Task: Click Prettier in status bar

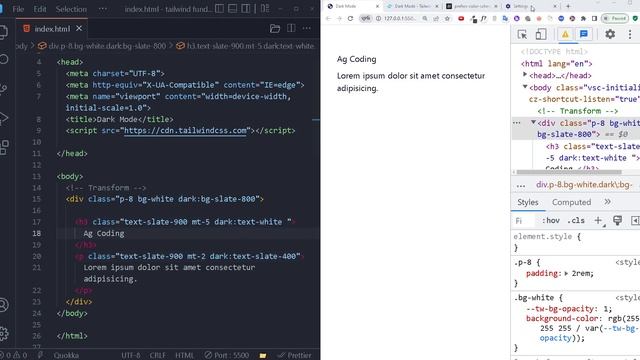Action: tap(294, 355)
